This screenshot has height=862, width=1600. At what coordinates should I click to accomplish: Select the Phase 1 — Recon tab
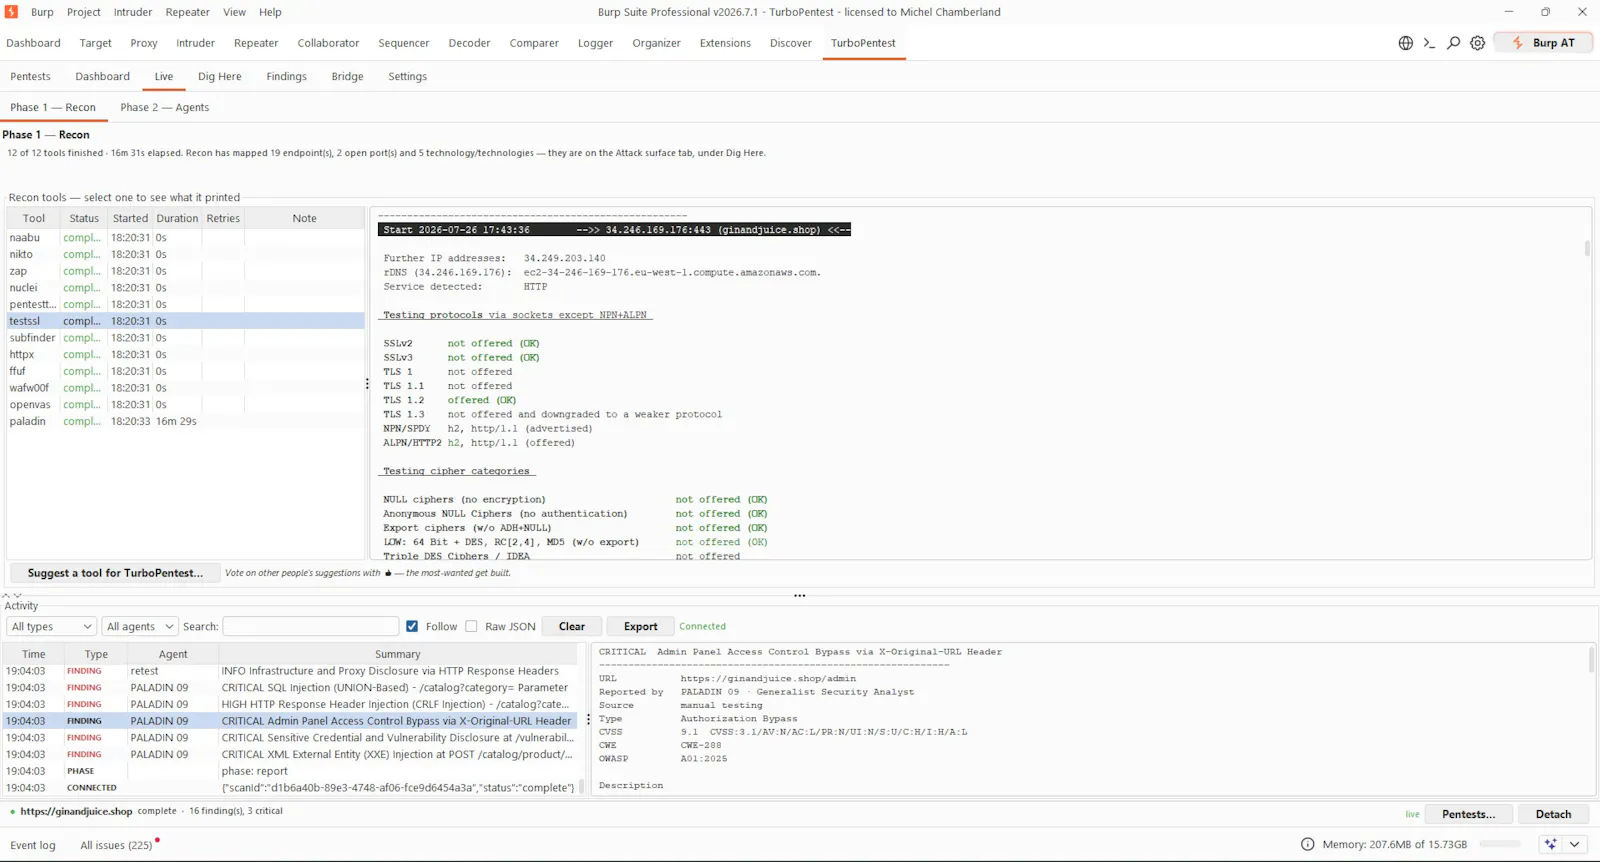pyautogui.click(x=53, y=107)
